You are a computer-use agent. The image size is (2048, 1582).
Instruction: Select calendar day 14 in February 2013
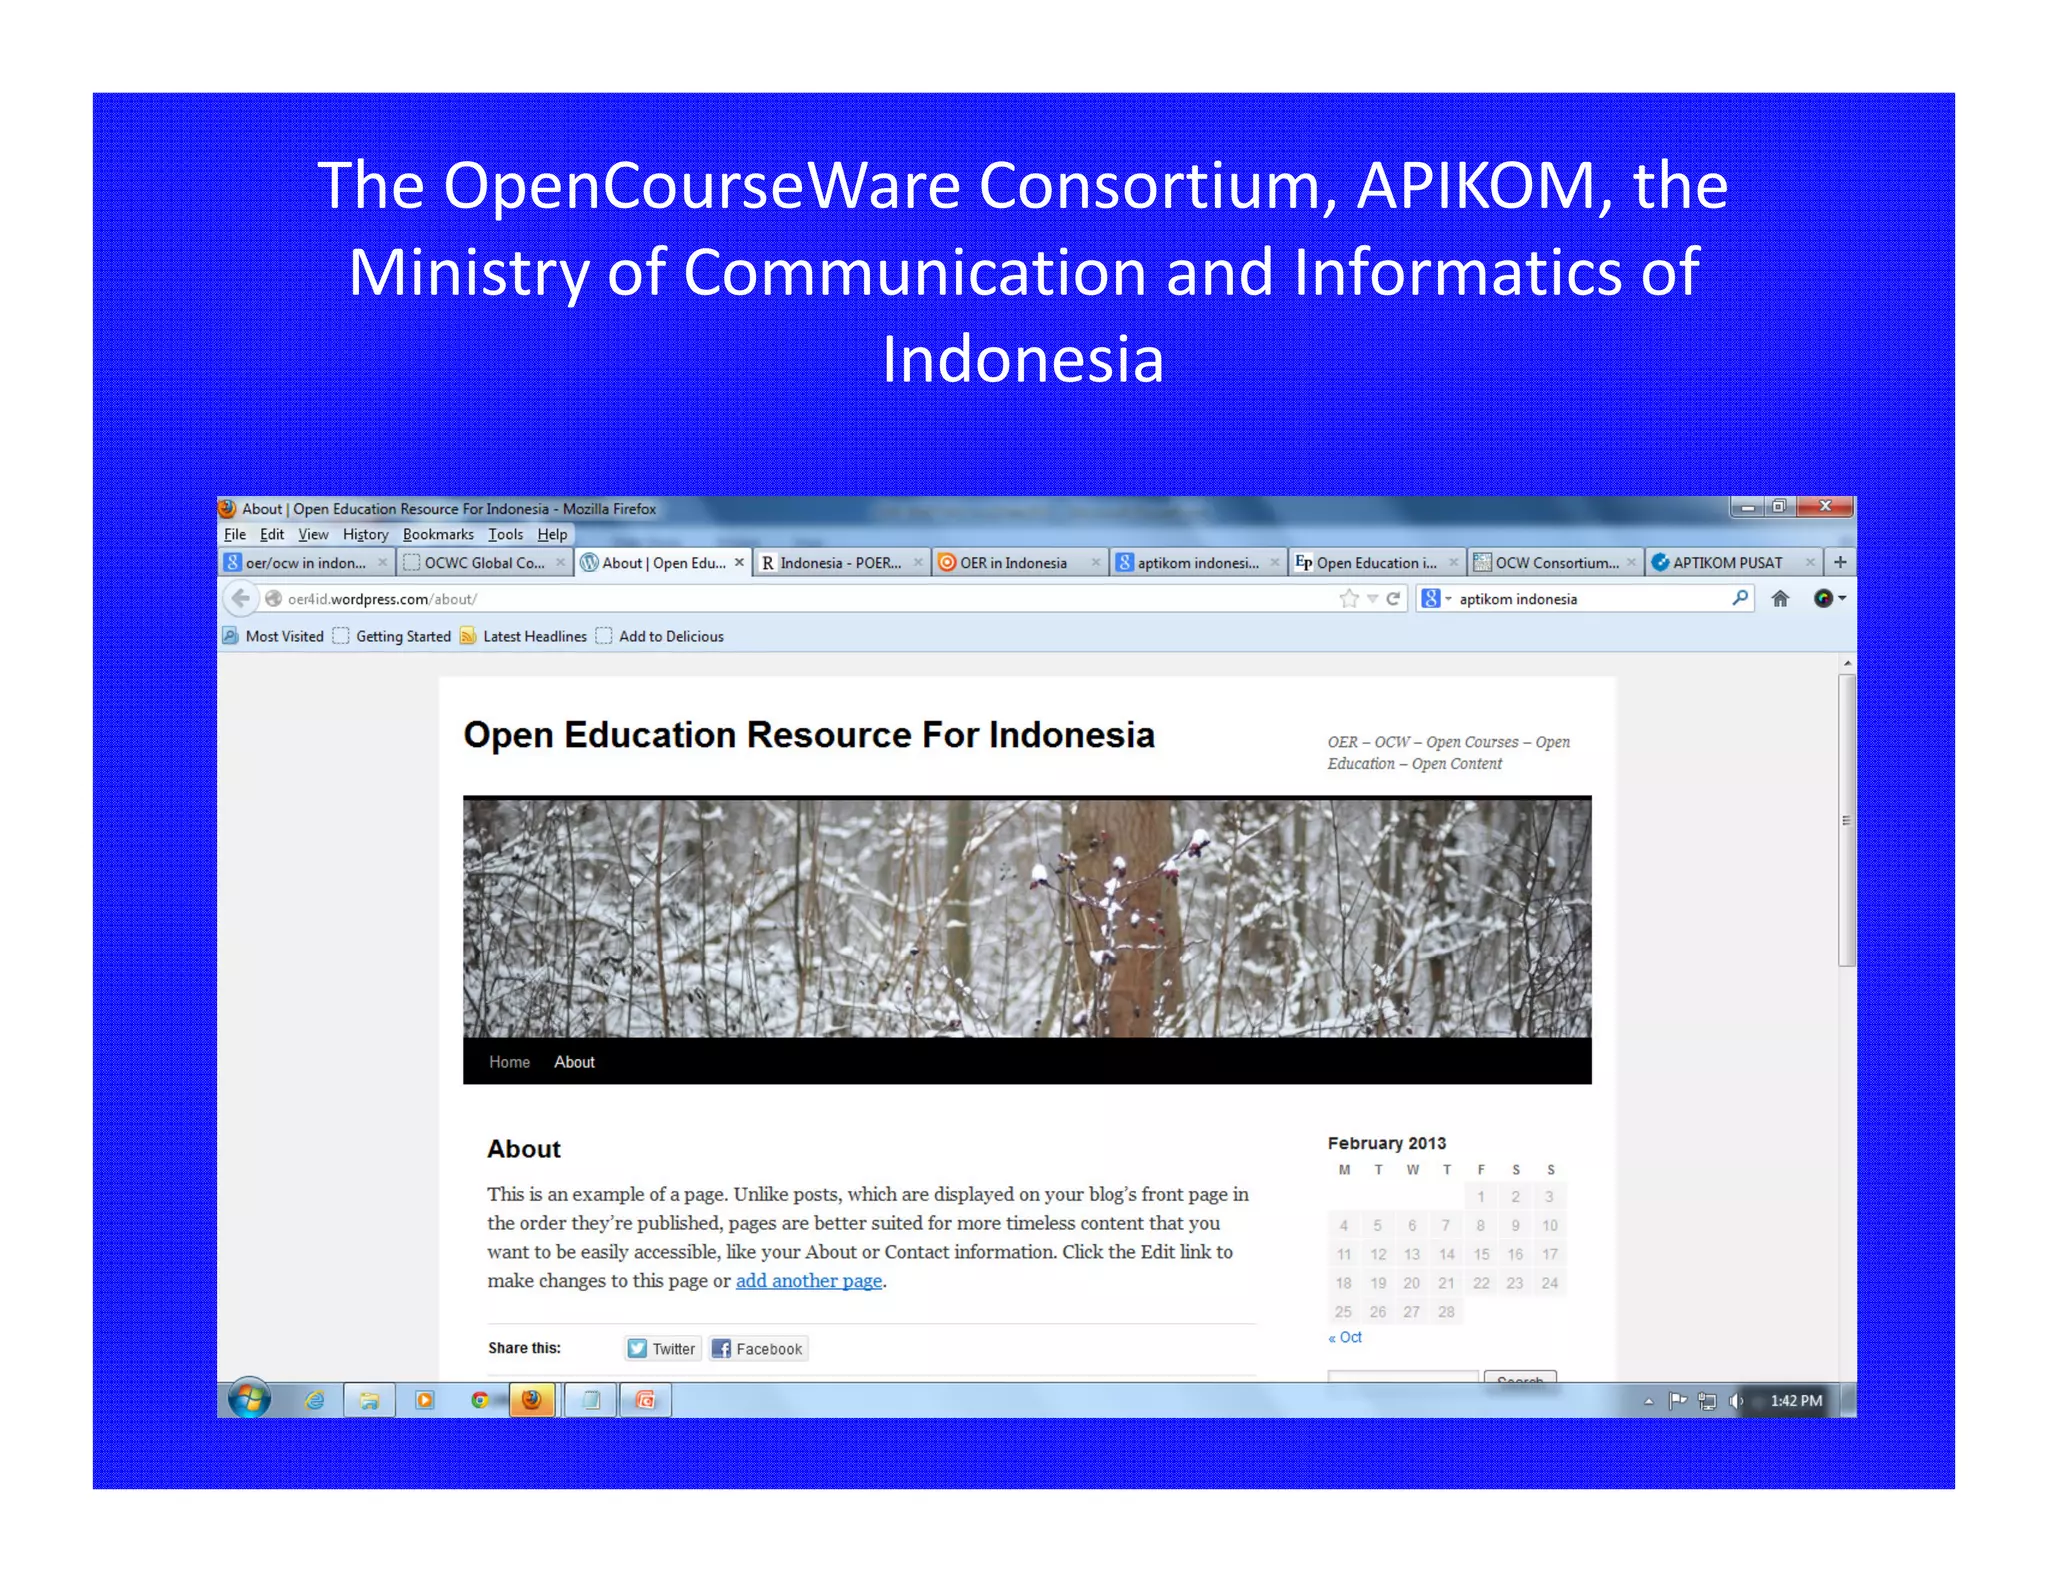(x=1447, y=1254)
